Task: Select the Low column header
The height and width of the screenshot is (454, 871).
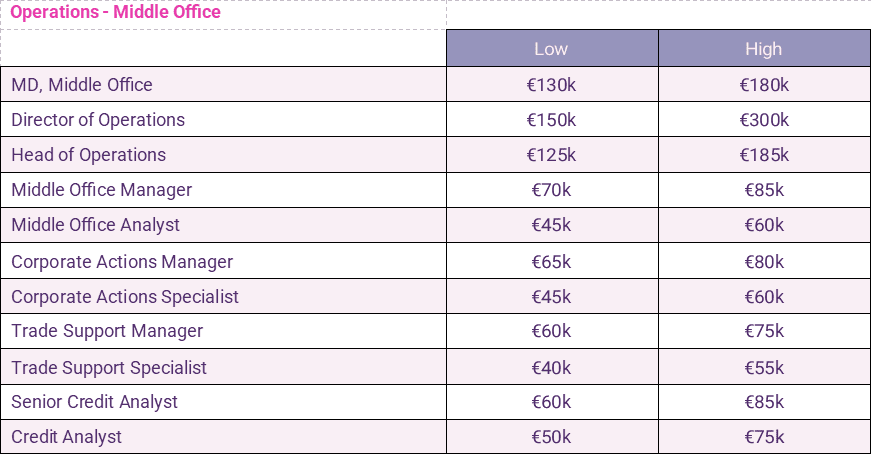Action: [x=551, y=49]
